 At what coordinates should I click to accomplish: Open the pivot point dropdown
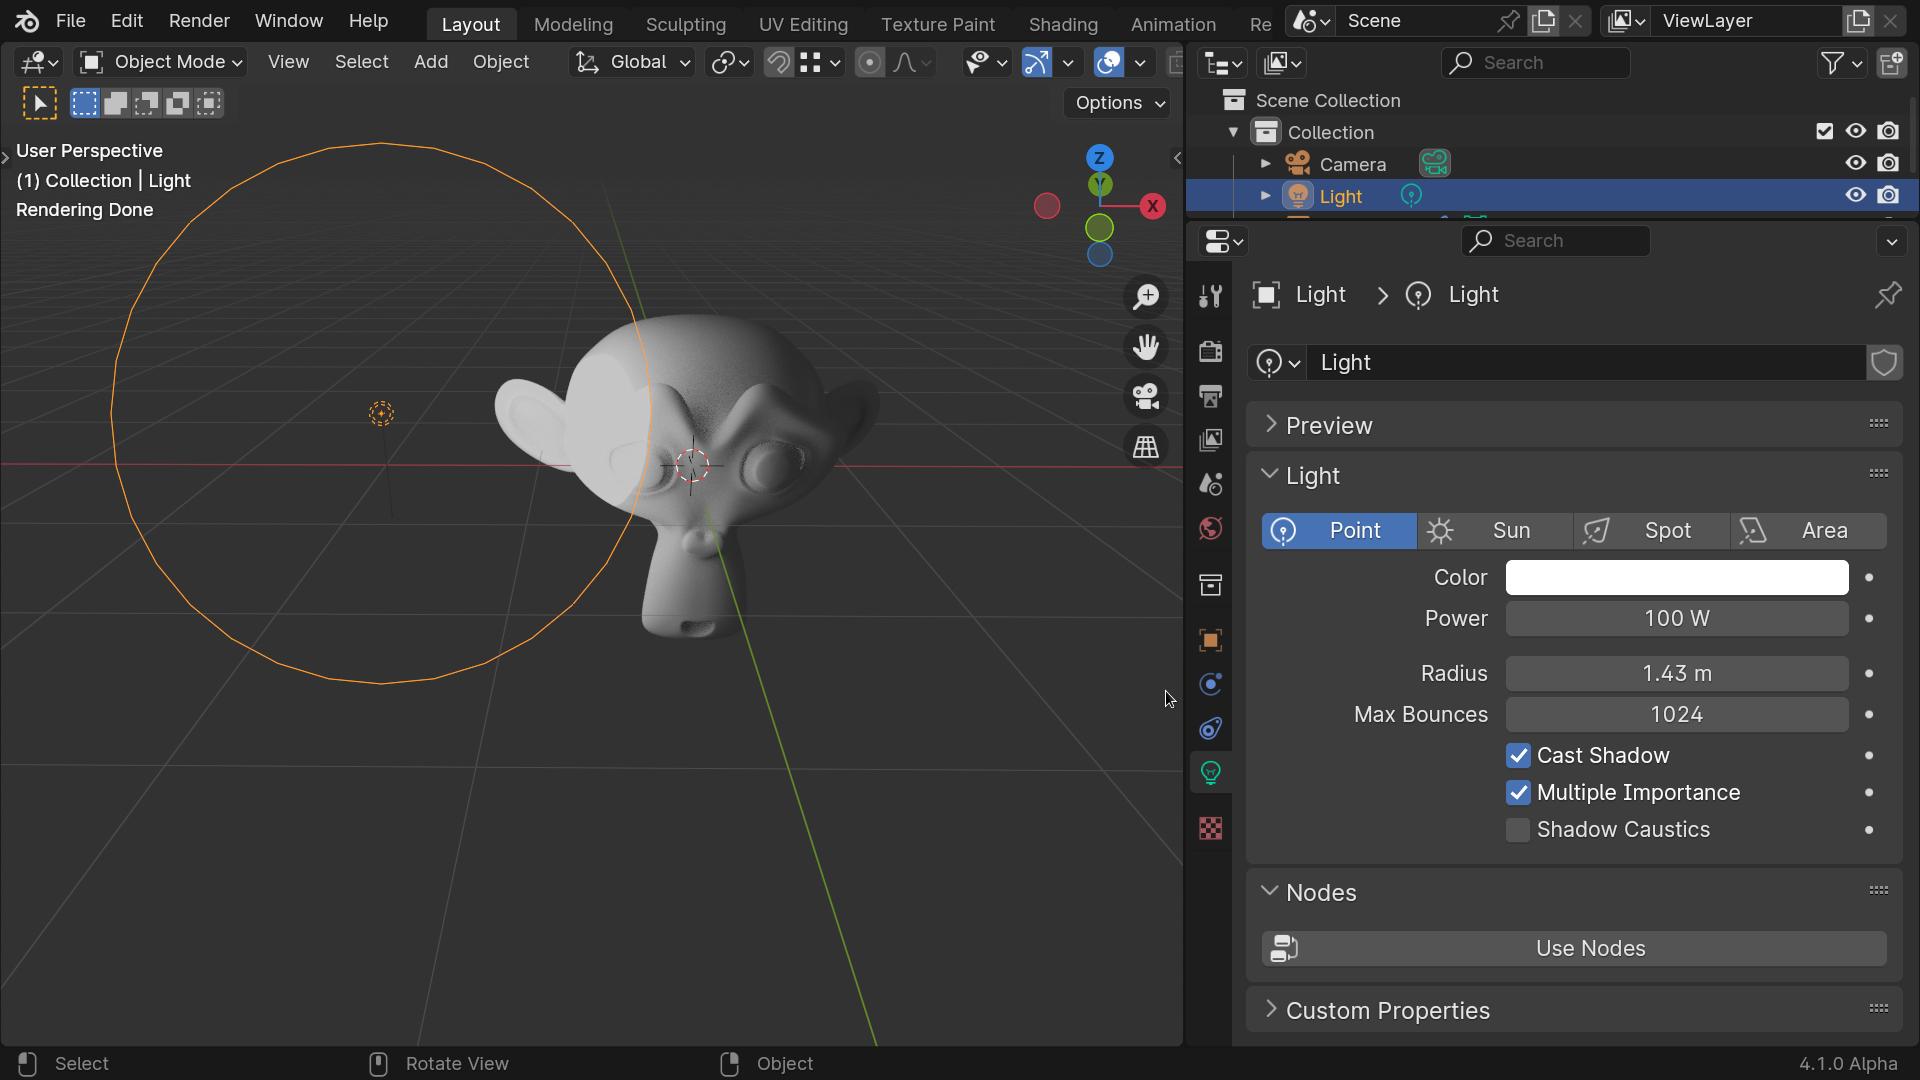point(730,63)
